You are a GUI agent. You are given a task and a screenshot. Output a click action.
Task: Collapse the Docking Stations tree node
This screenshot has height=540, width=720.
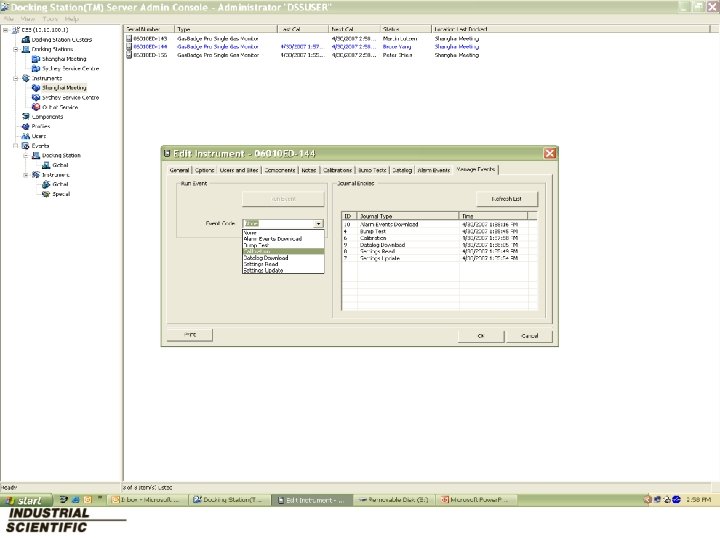tap(16, 49)
